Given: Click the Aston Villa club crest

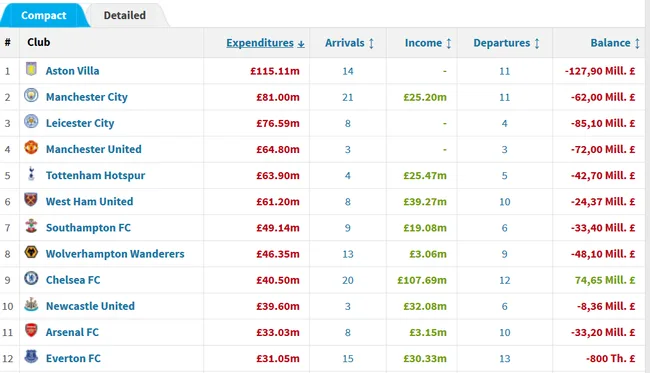Looking at the screenshot, I should (x=31, y=69).
